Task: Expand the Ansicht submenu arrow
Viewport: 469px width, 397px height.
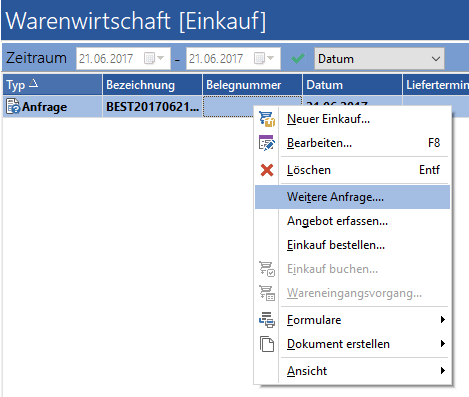Action: pos(443,371)
